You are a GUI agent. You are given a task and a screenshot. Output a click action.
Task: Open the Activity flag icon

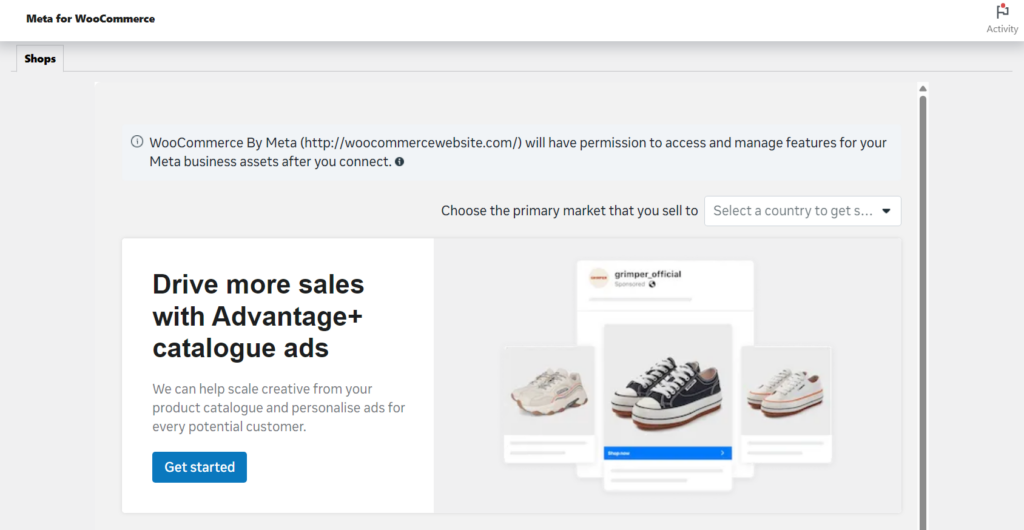tap(1002, 12)
